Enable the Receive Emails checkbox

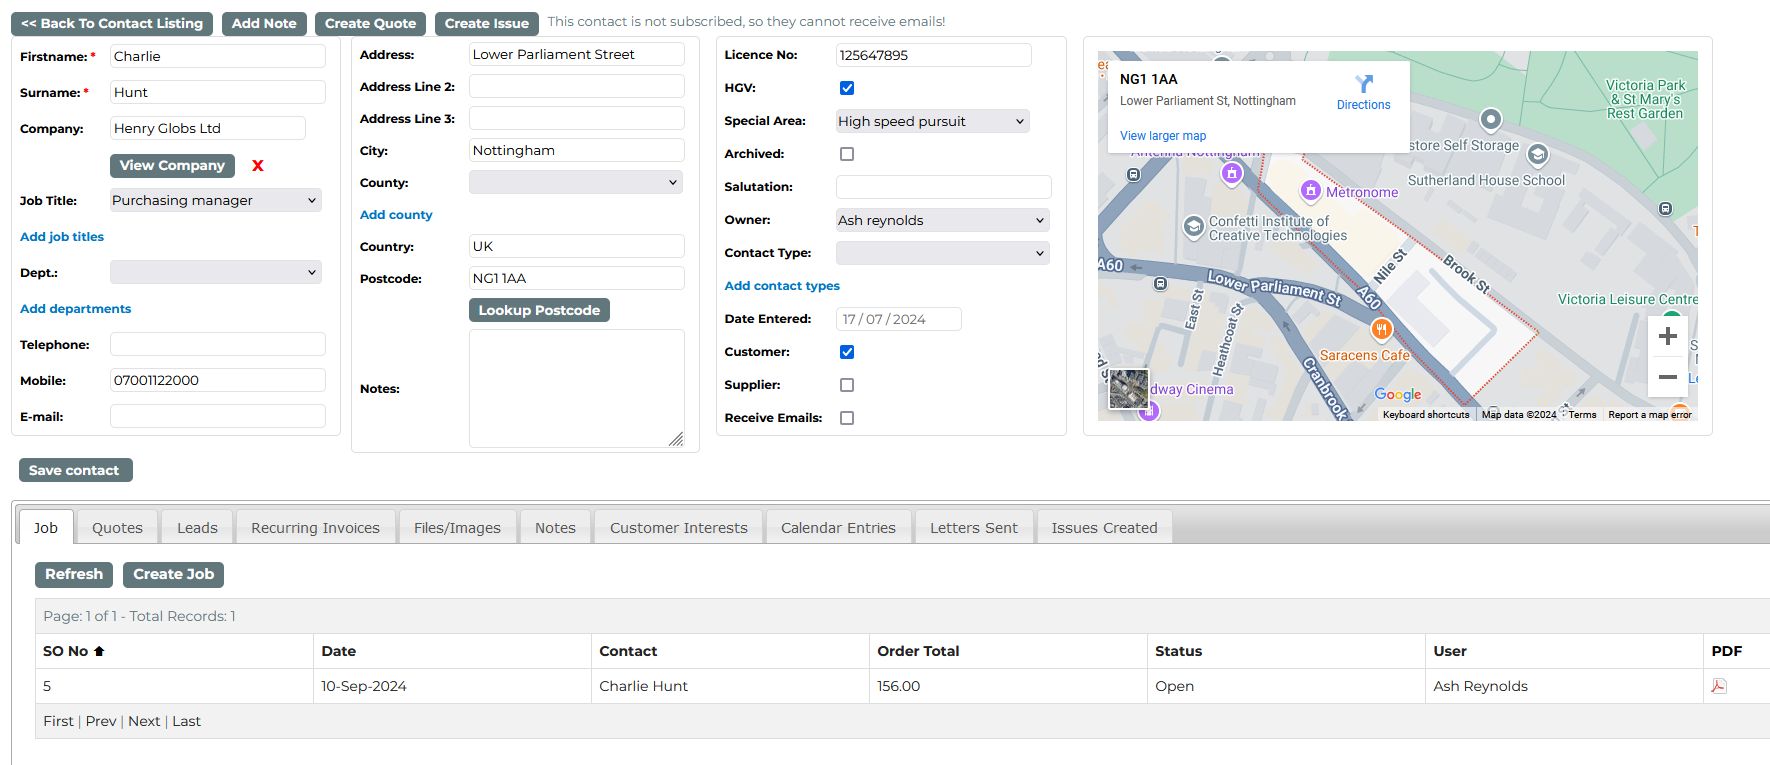click(847, 418)
